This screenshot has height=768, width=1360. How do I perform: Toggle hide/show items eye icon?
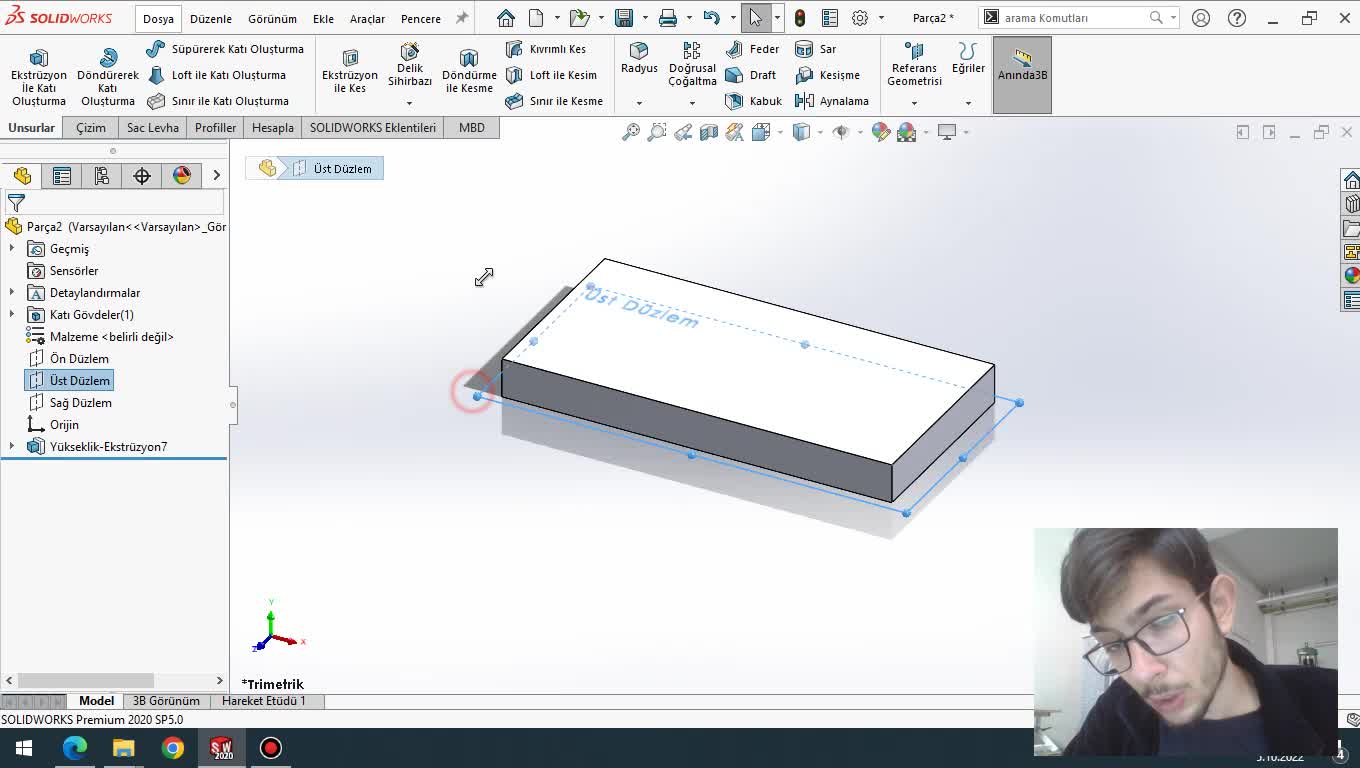coord(840,132)
